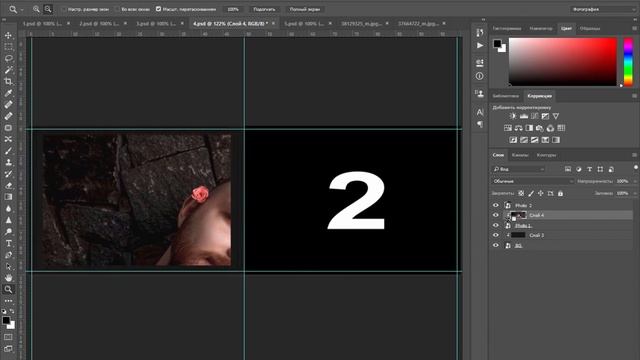Select the Rectangular Marquee tool
Viewport: 640px width, 360px height.
click(8, 47)
